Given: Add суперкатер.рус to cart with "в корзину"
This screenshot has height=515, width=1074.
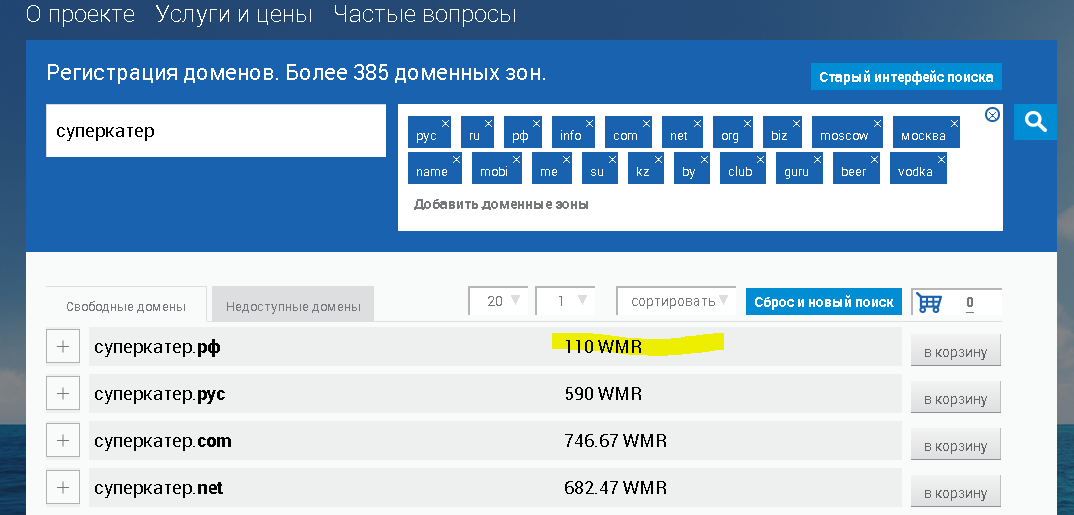Looking at the screenshot, I should [x=955, y=399].
